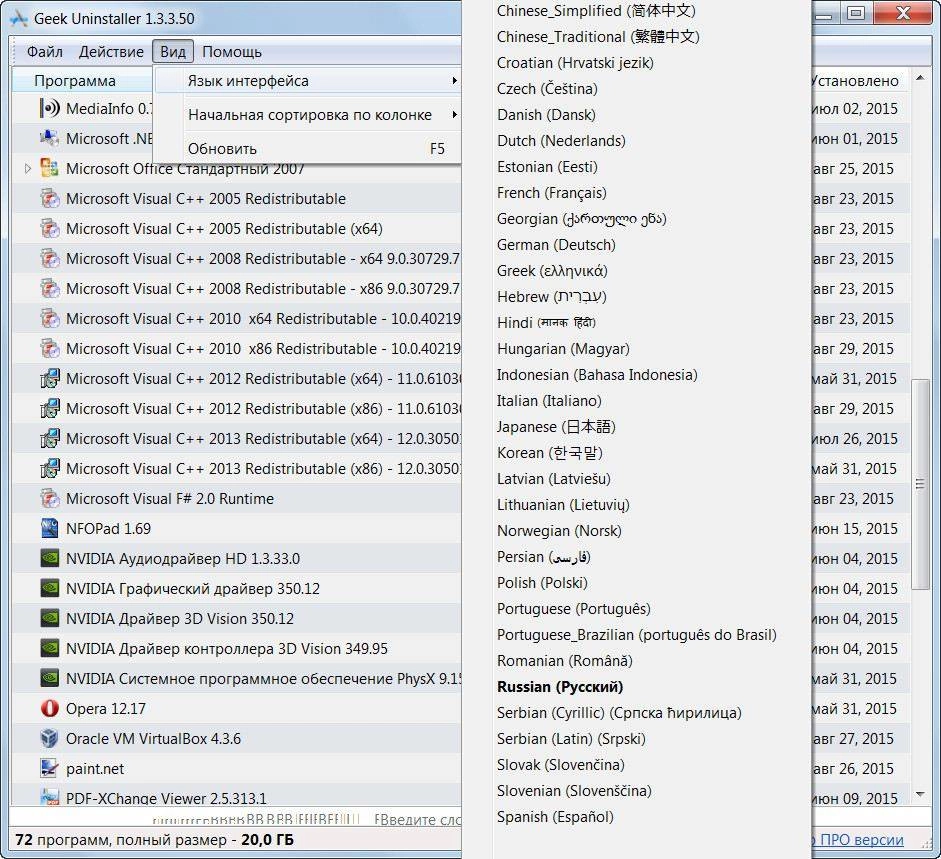Select Chinese_Simplified language
The width and height of the screenshot is (941, 859).
(596, 11)
